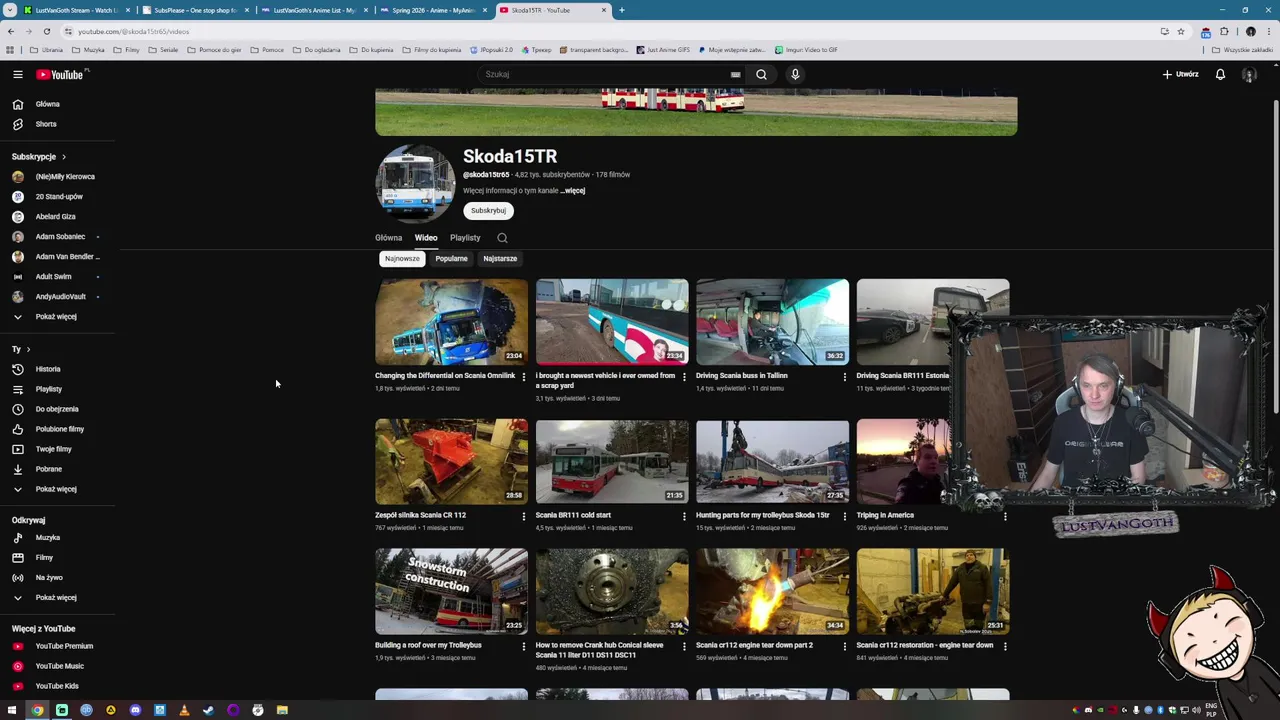Open the Seriale bookmarks folder

click(163, 49)
